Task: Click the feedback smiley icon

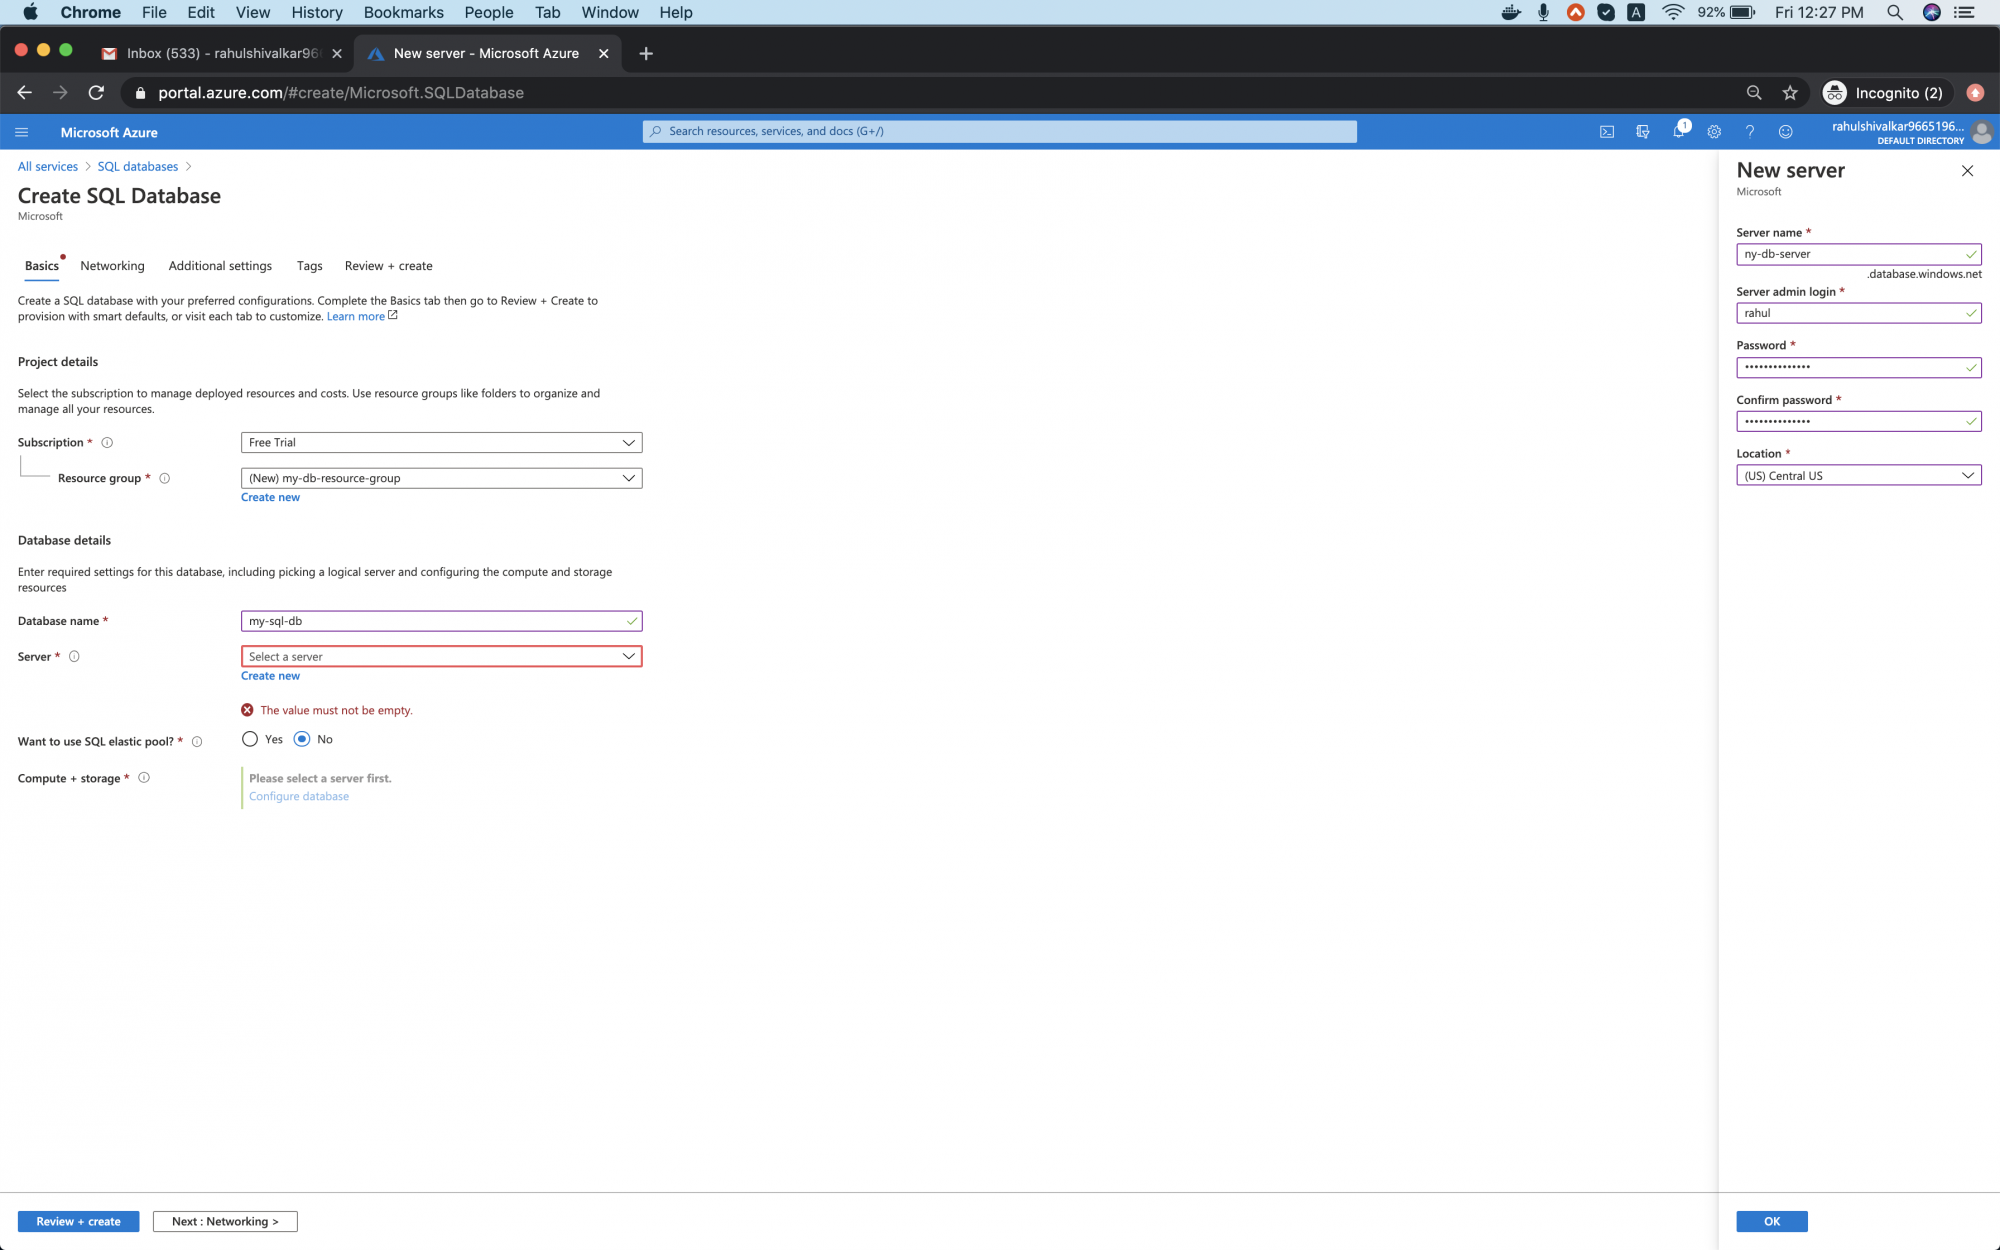Action: [1785, 132]
